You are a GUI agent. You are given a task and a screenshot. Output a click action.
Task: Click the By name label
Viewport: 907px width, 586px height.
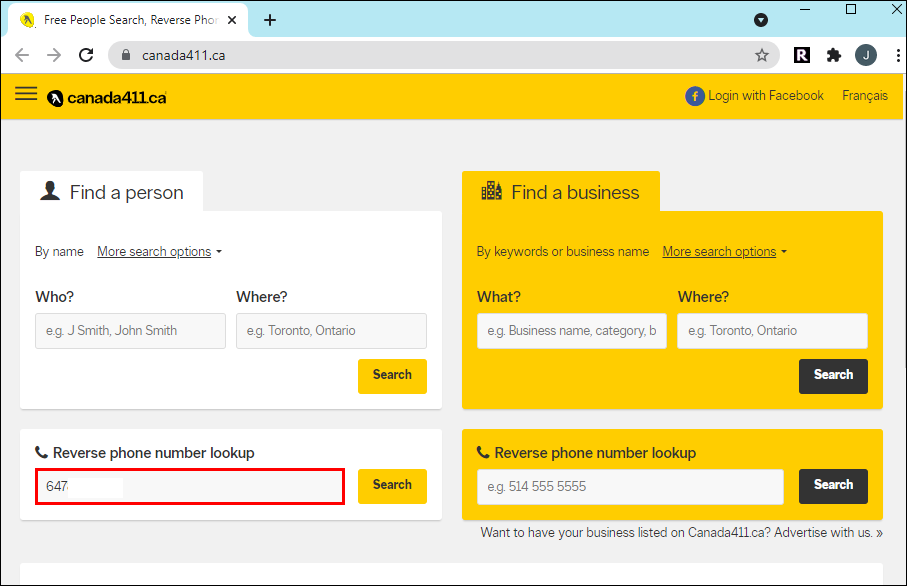click(x=59, y=252)
